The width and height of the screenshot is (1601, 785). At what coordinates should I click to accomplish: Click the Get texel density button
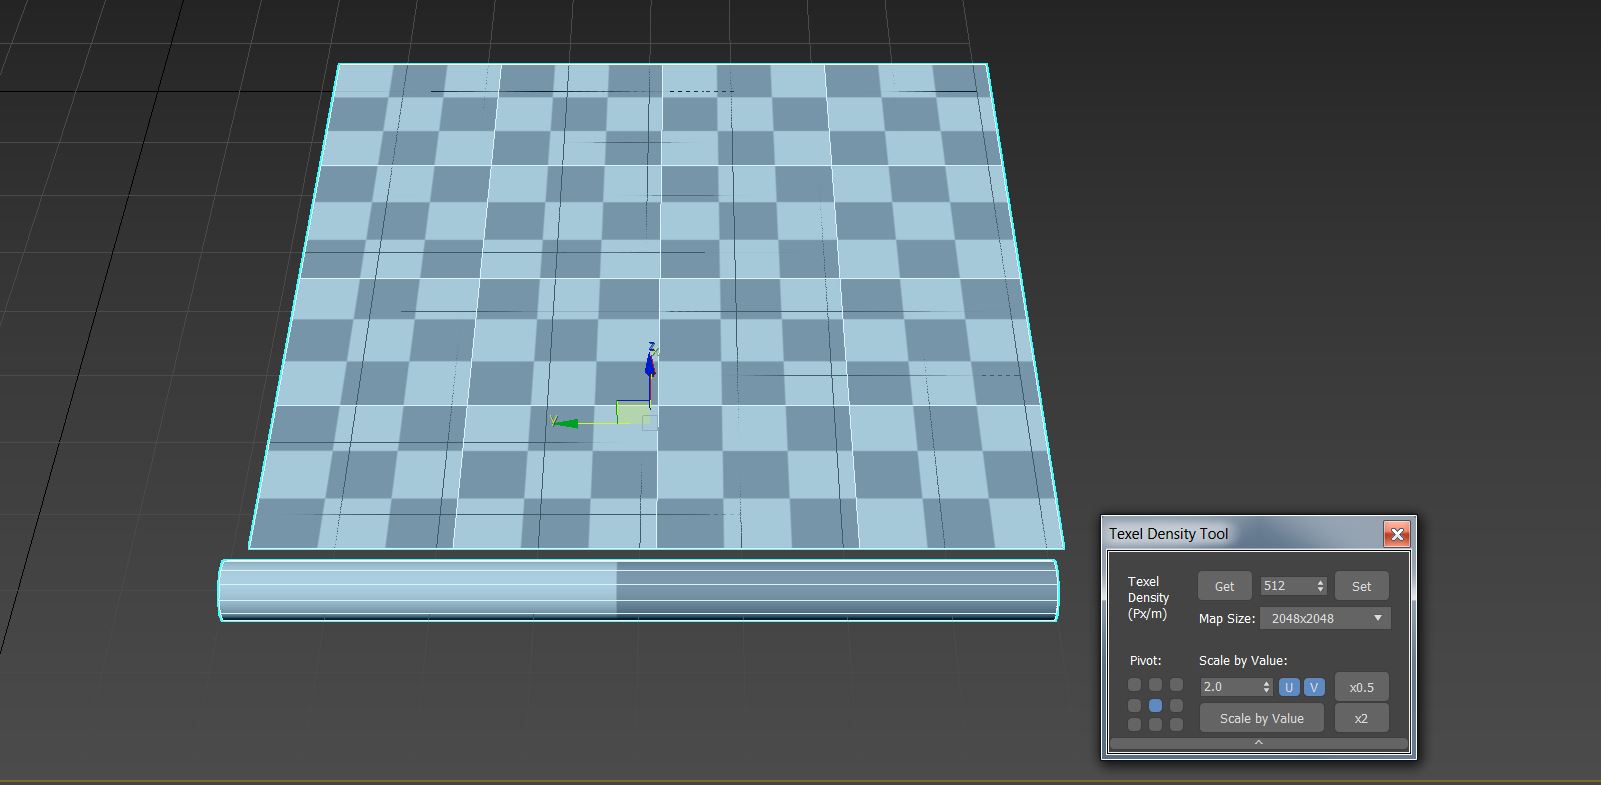(1224, 586)
